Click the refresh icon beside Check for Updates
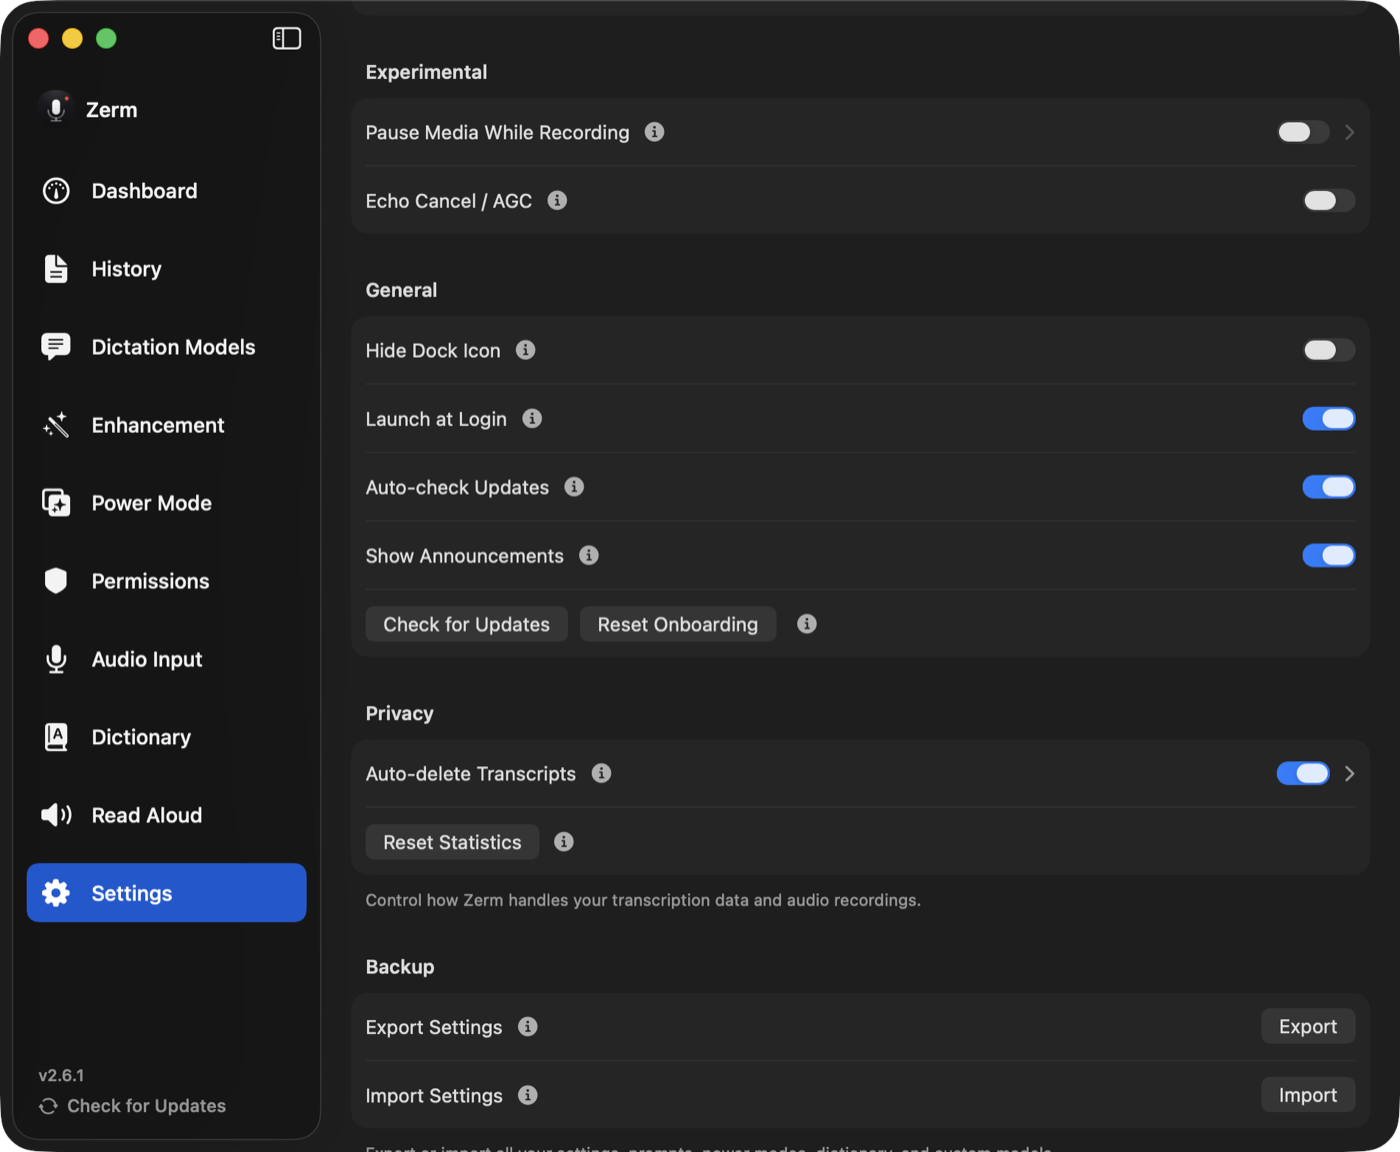This screenshot has width=1400, height=1152. 48,1106
